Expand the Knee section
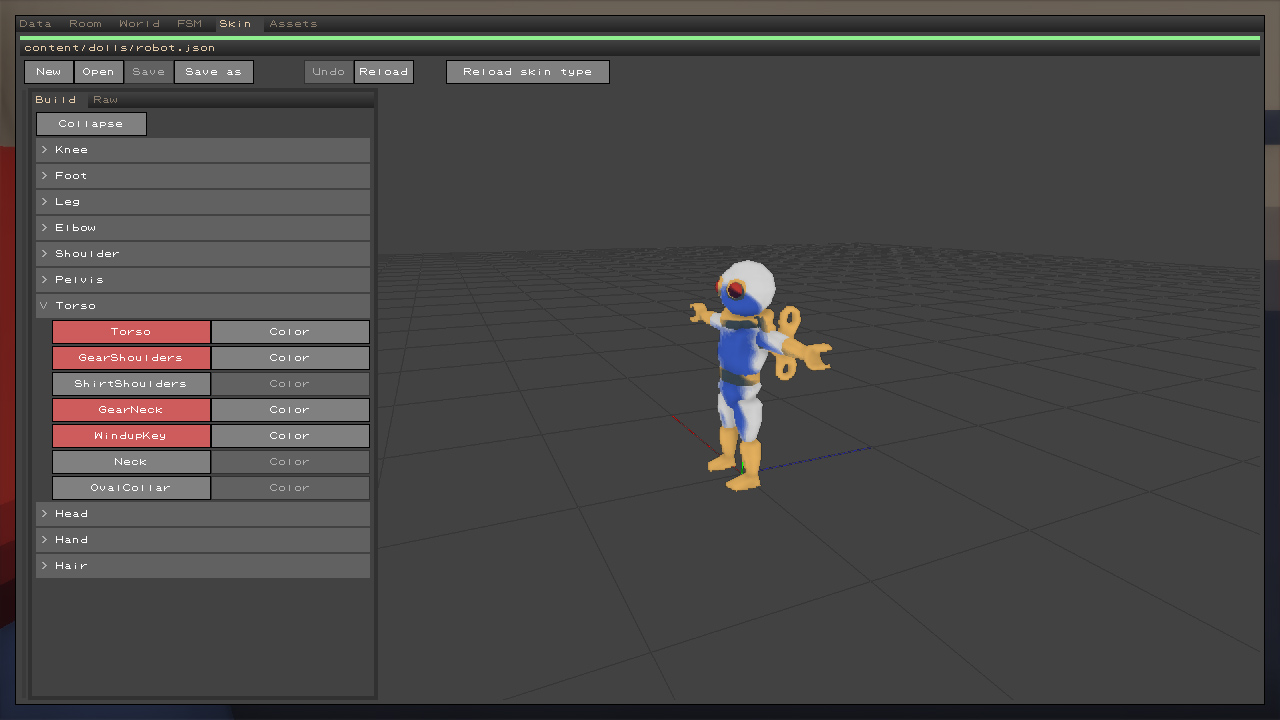 (203, 150)
